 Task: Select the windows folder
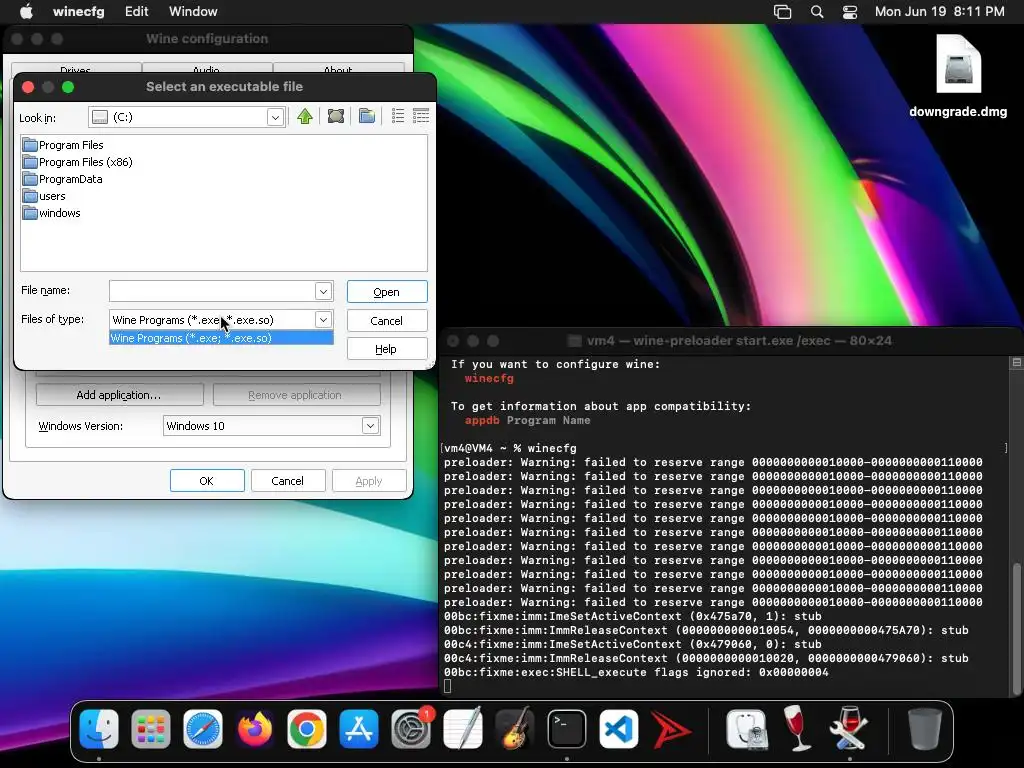[52, 212]
